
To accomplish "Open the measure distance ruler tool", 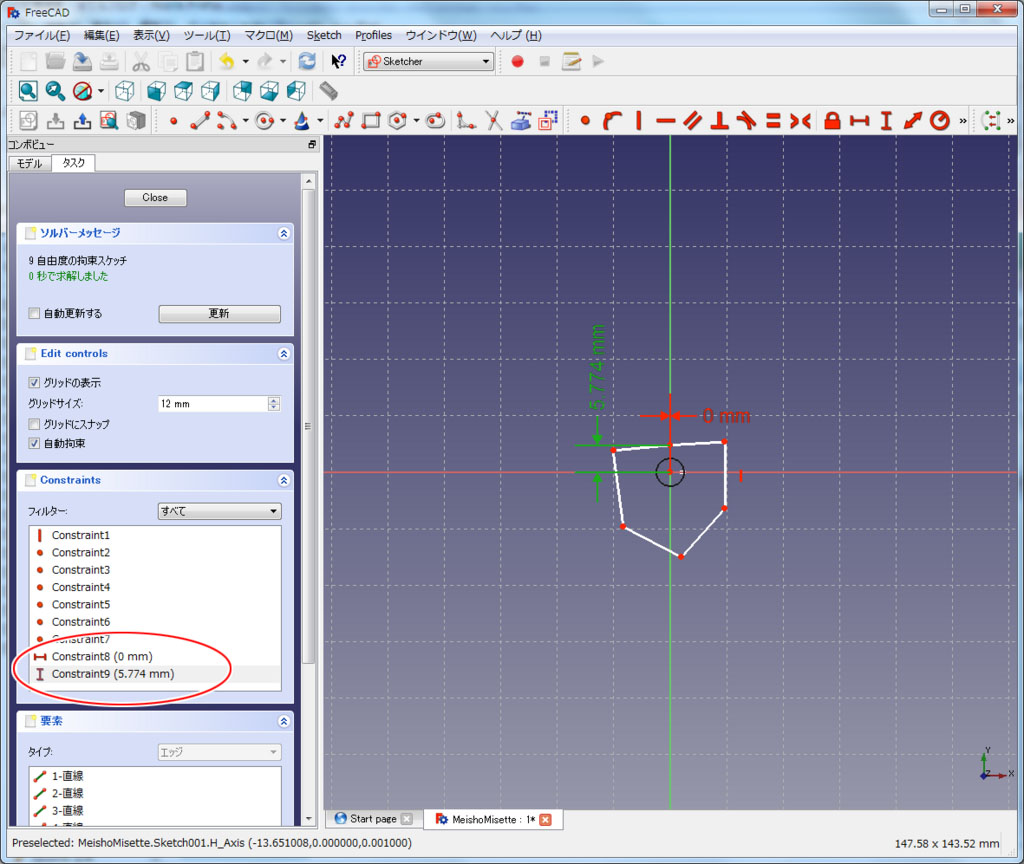I will click(328, 91).
